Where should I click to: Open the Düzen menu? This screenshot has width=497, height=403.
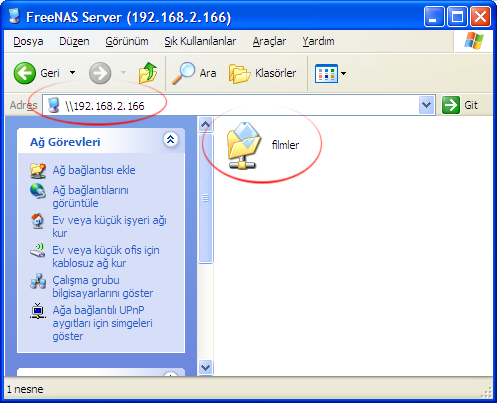(x=74, y=41)
